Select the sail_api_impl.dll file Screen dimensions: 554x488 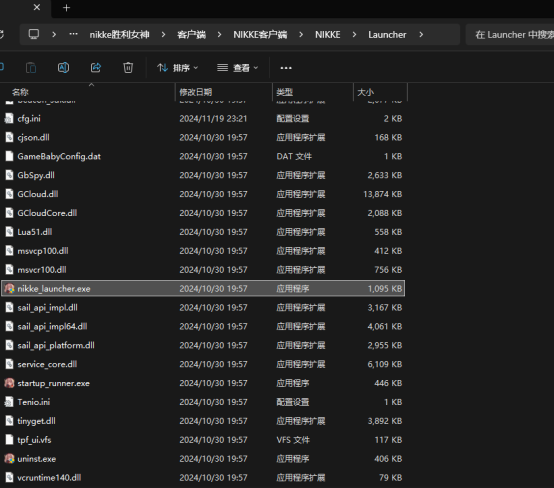[x=203, y=308]
